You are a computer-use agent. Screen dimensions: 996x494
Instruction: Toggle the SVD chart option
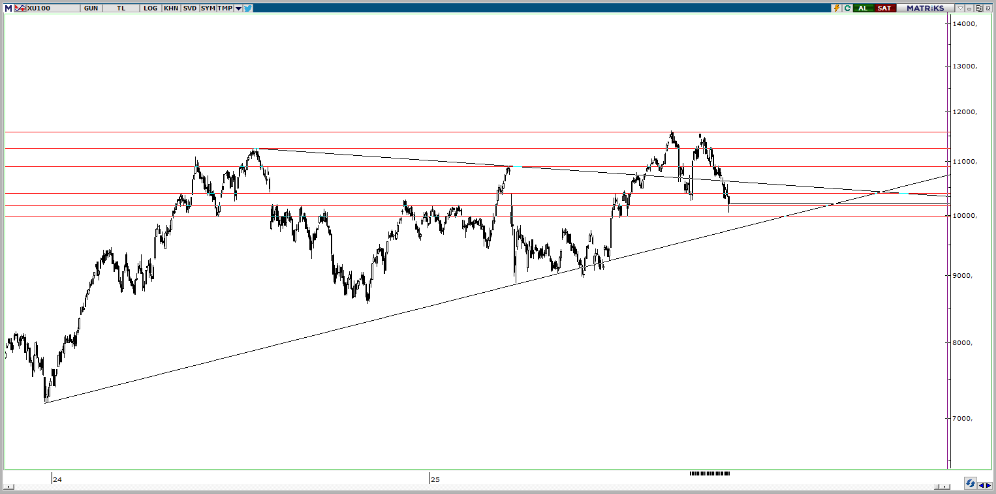point(189,7)
